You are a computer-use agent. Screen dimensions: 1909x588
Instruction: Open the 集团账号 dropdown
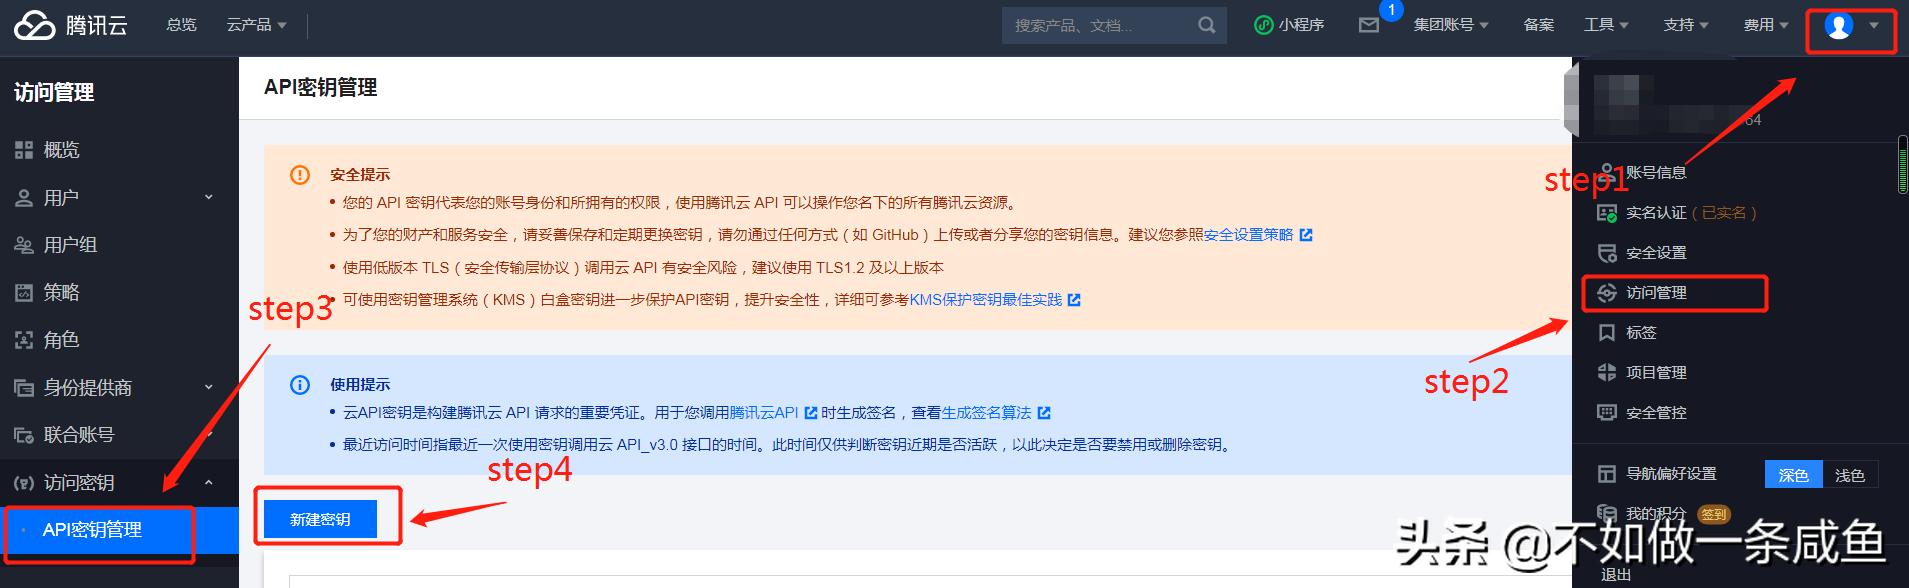[1451, 25]
